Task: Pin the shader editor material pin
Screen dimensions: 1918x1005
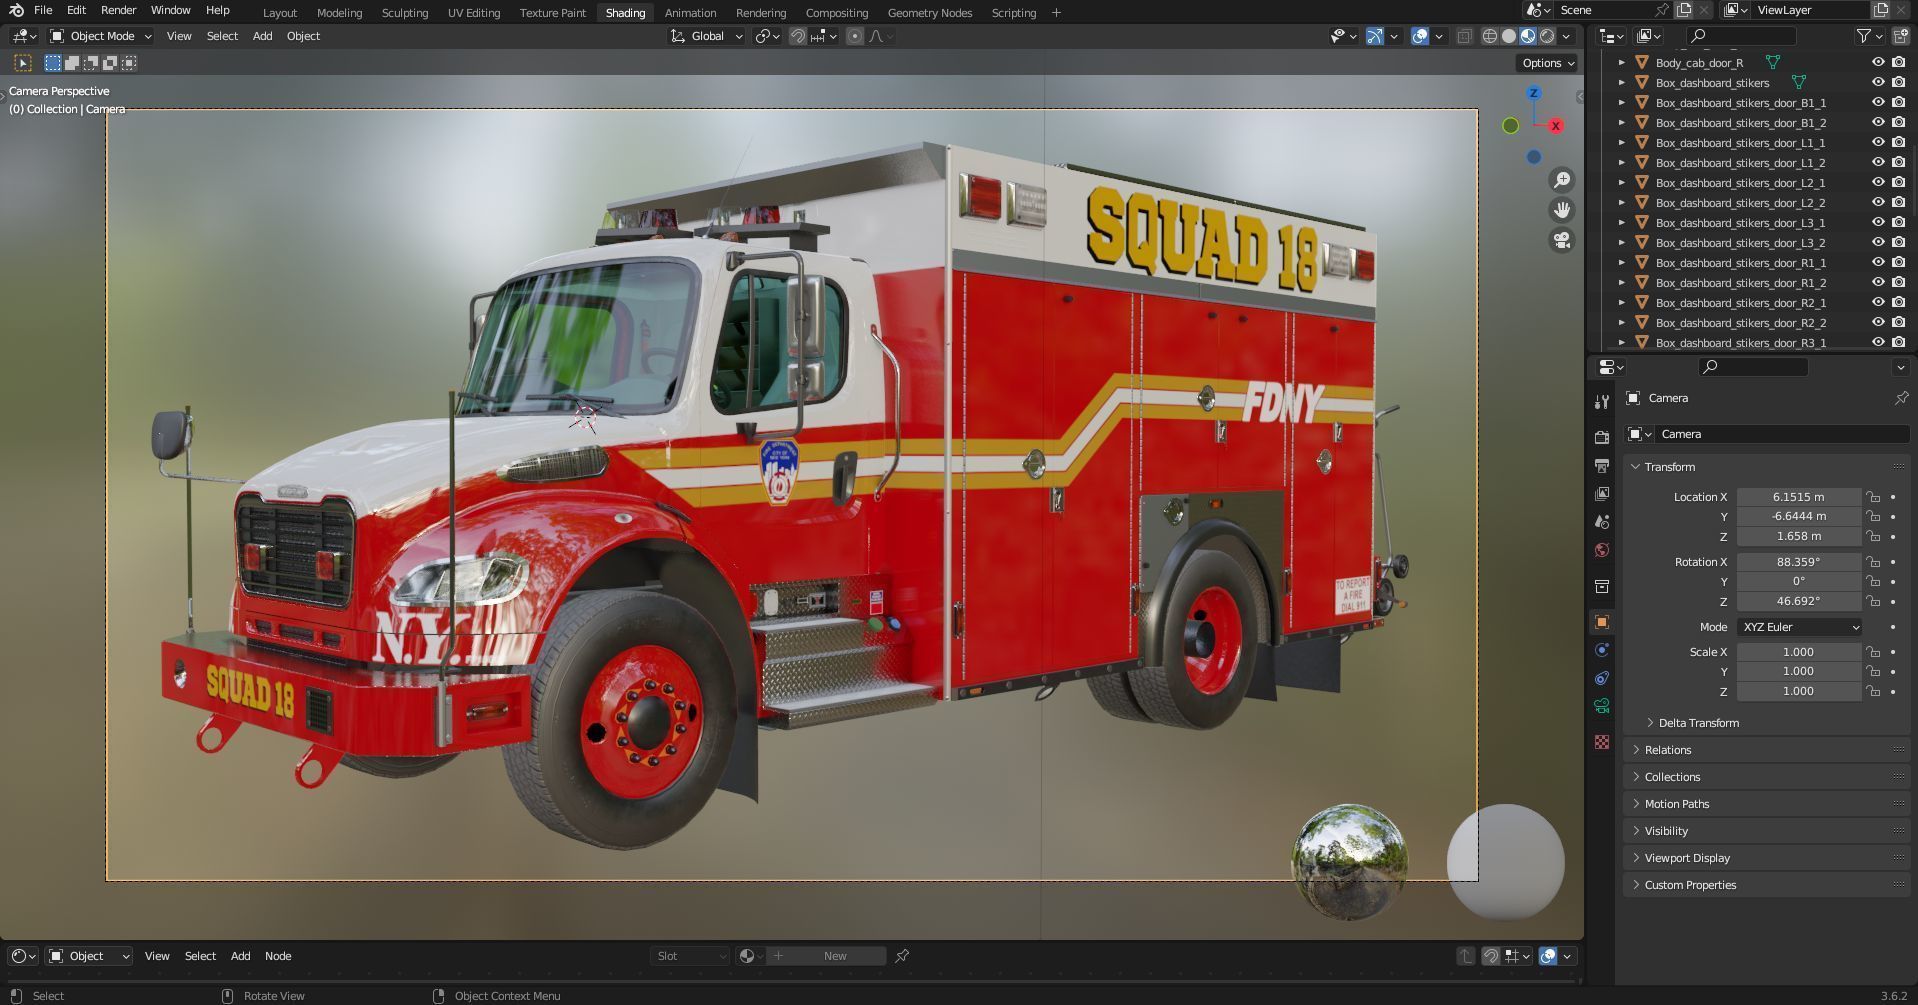Action: [x=902, y=956]
